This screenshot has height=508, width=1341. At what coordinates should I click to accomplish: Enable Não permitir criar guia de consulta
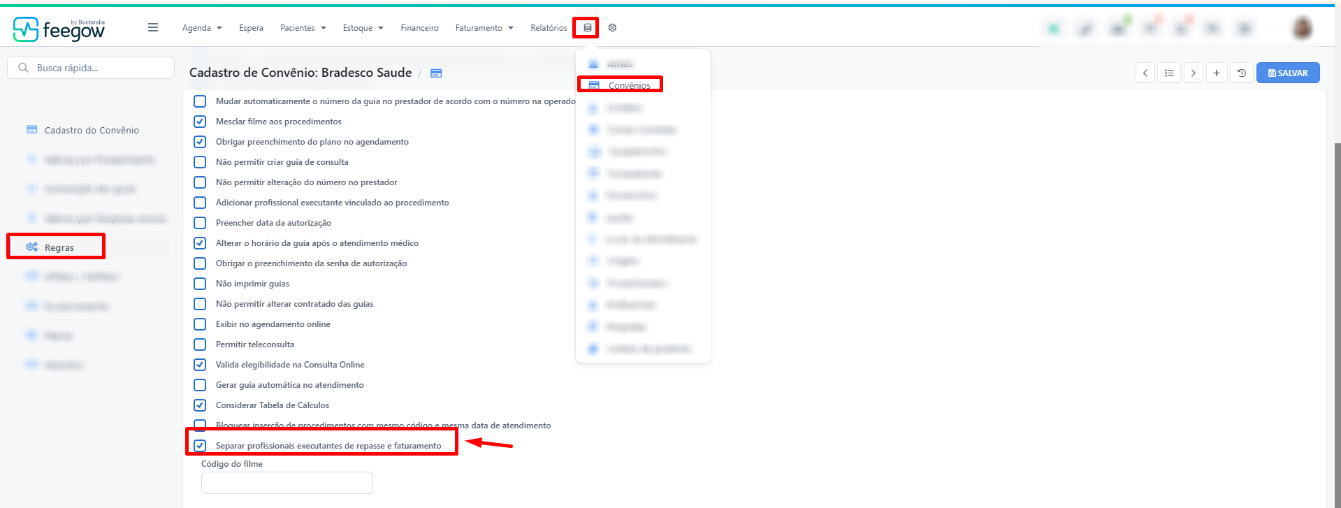[200, 162]
